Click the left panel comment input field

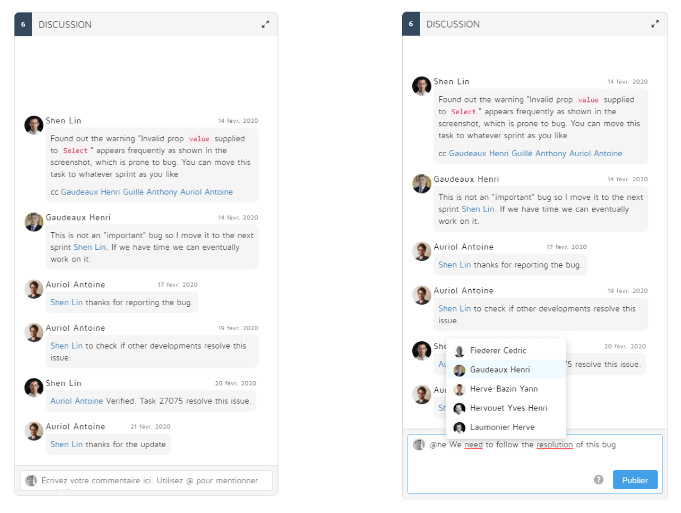click(x=154, y=481)
